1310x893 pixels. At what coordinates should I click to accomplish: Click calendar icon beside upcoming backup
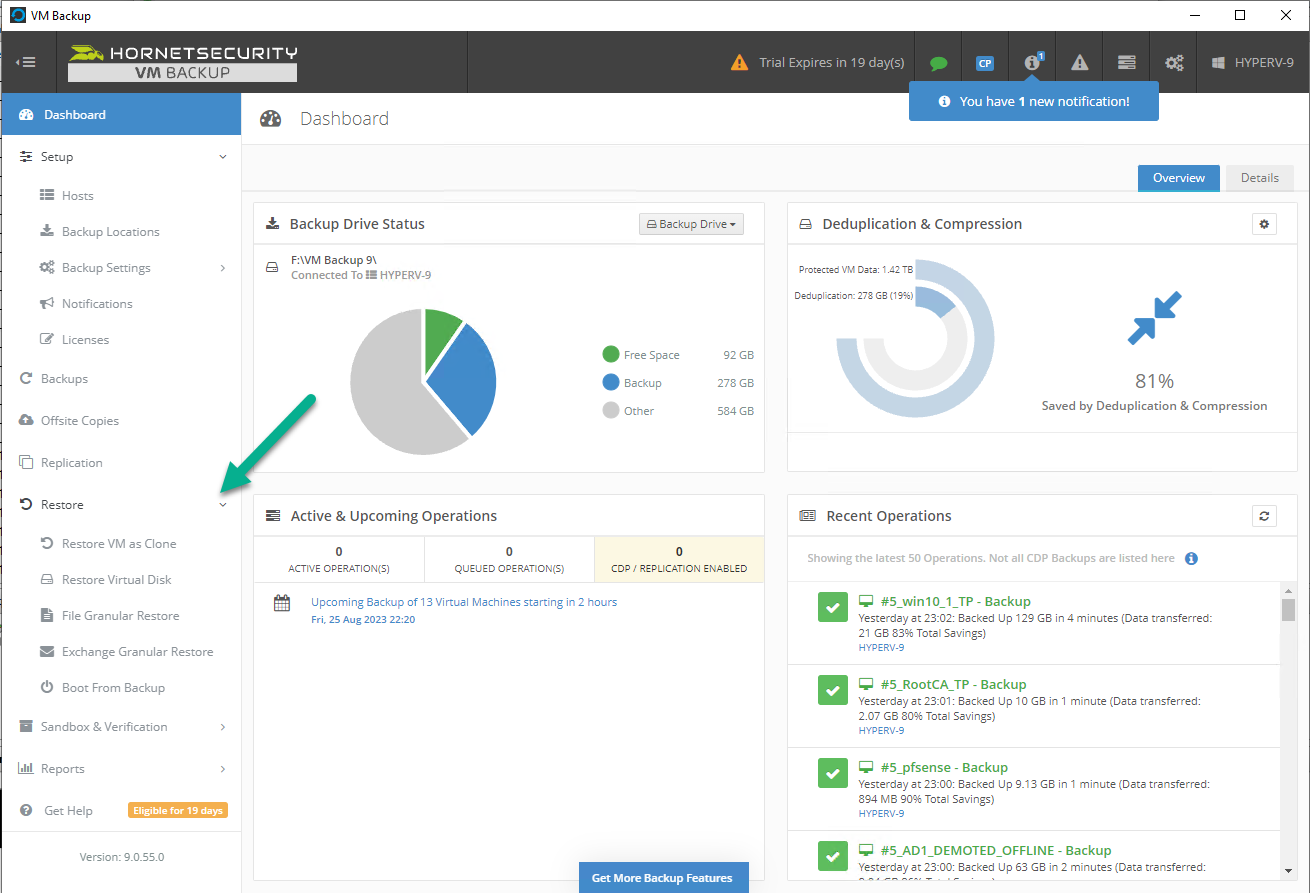pyautogui.click(x=282, y=603)
